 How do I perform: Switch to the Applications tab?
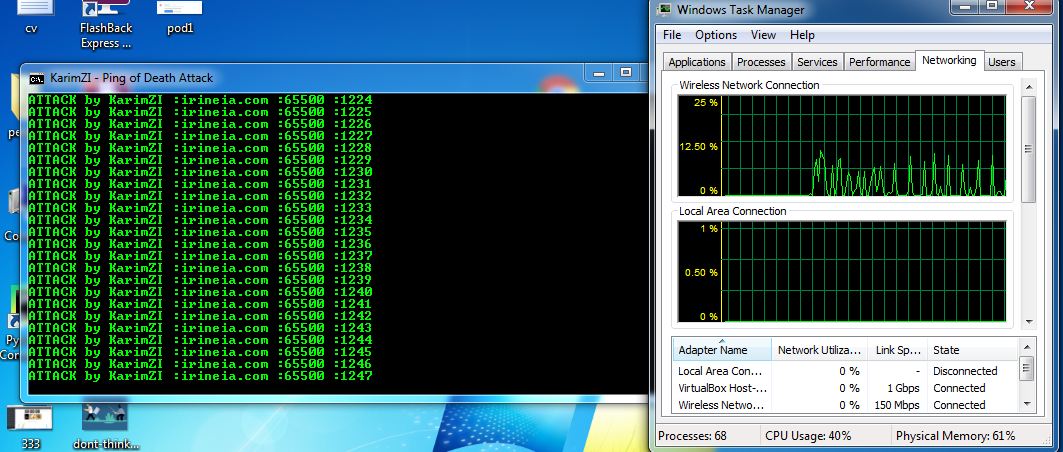[x=697, y=62]
